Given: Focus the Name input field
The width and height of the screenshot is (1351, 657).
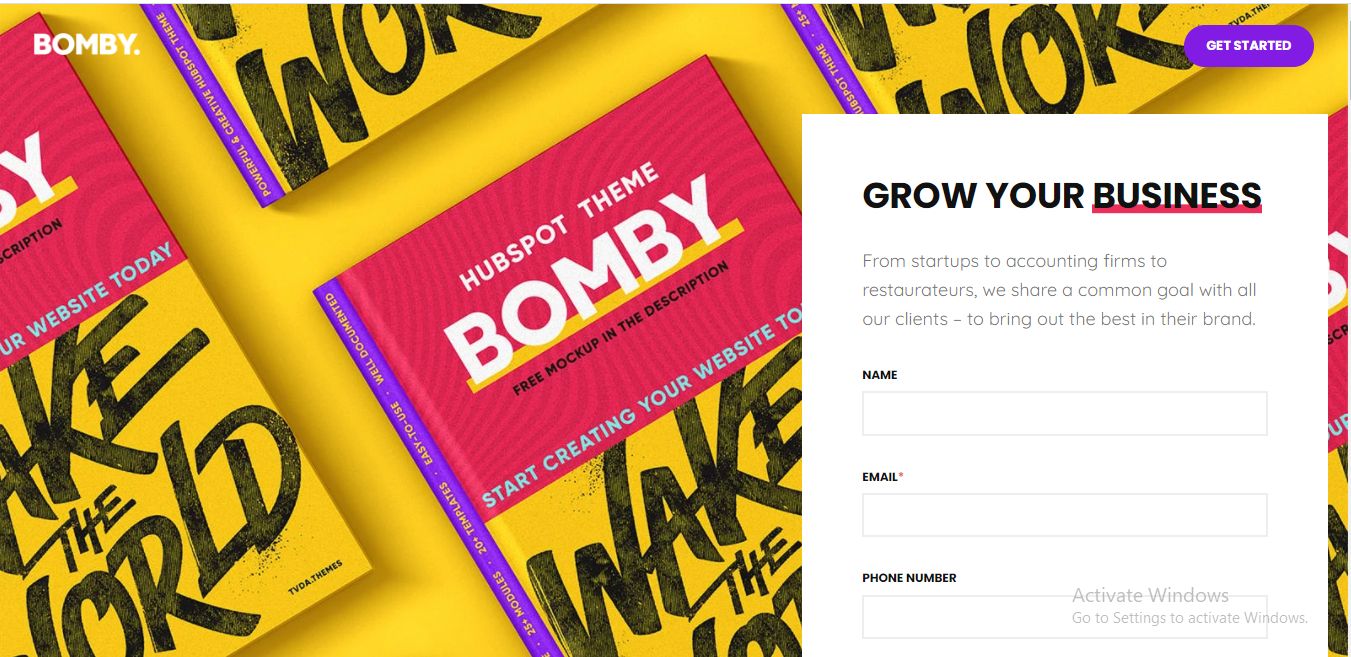Looking at the screenshot, I should [1064, 413].
